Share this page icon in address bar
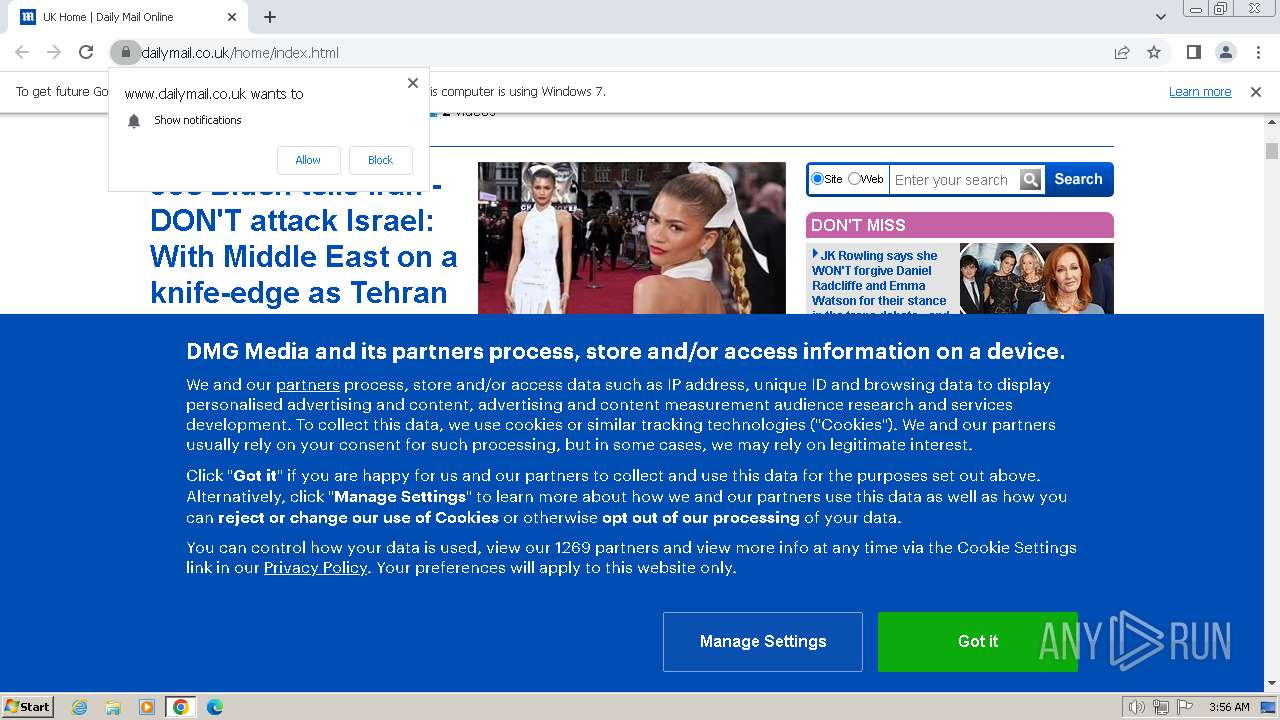 [1122, 52]
